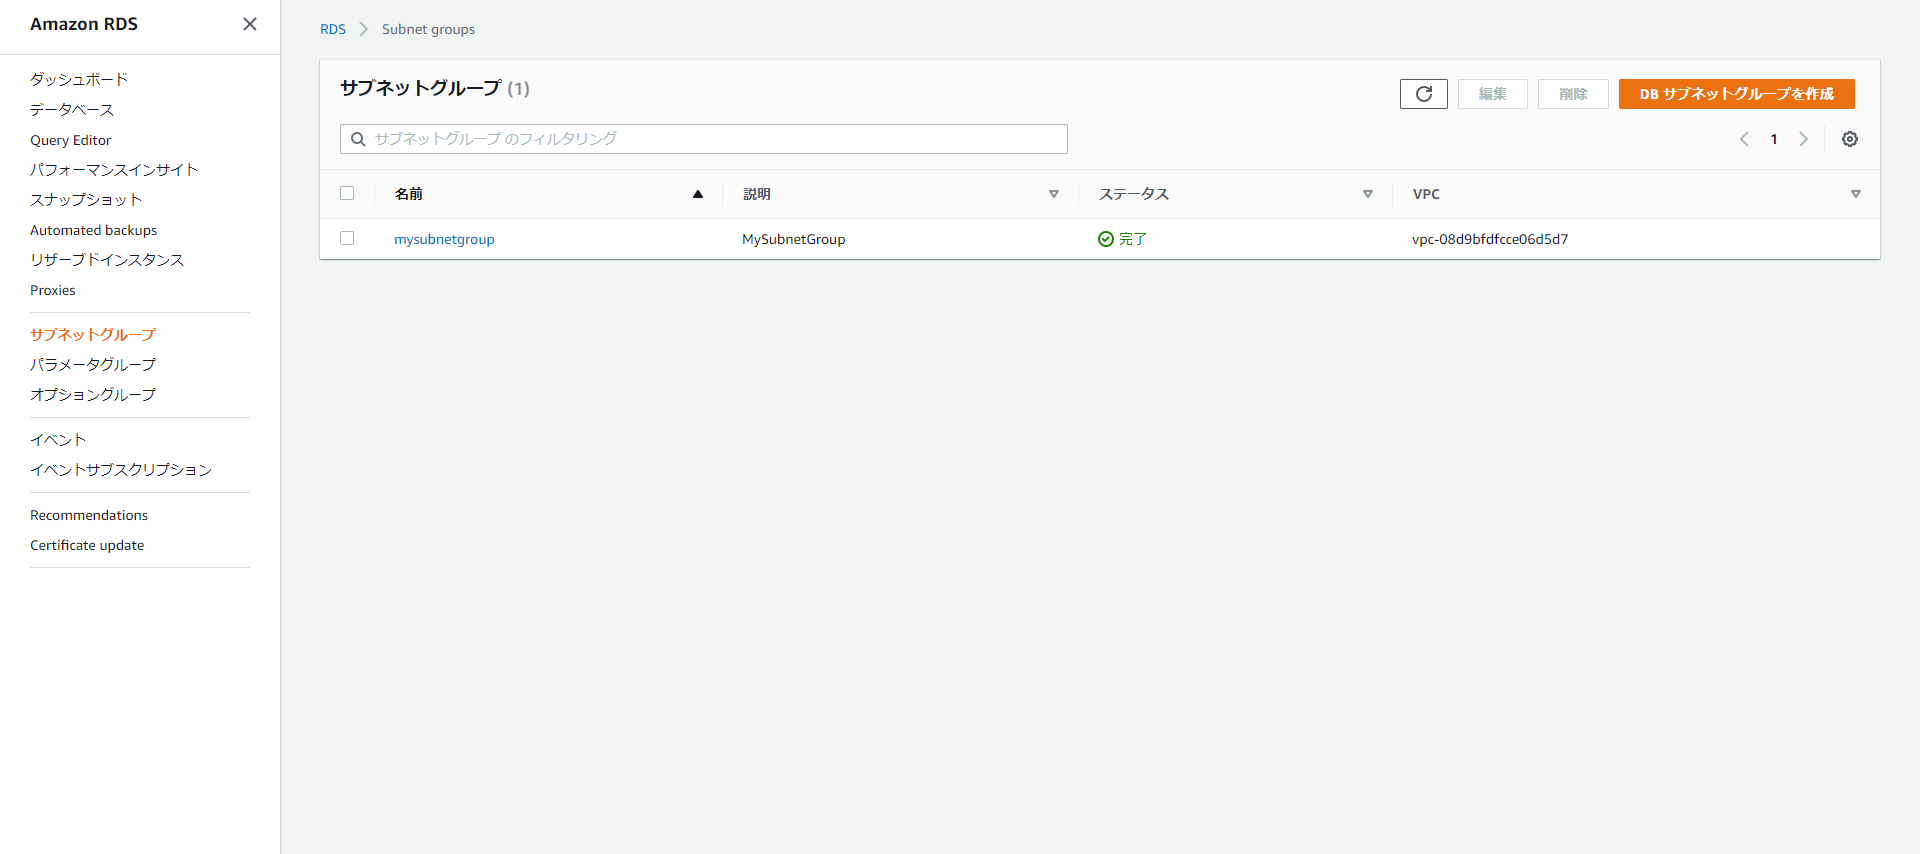Screen dimensions: 1920x854
Task: Go to previous page arrow
Action: click(1744, 139)
